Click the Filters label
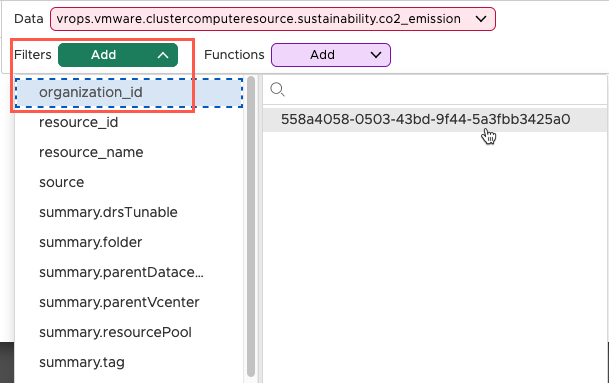 (33, 55)
